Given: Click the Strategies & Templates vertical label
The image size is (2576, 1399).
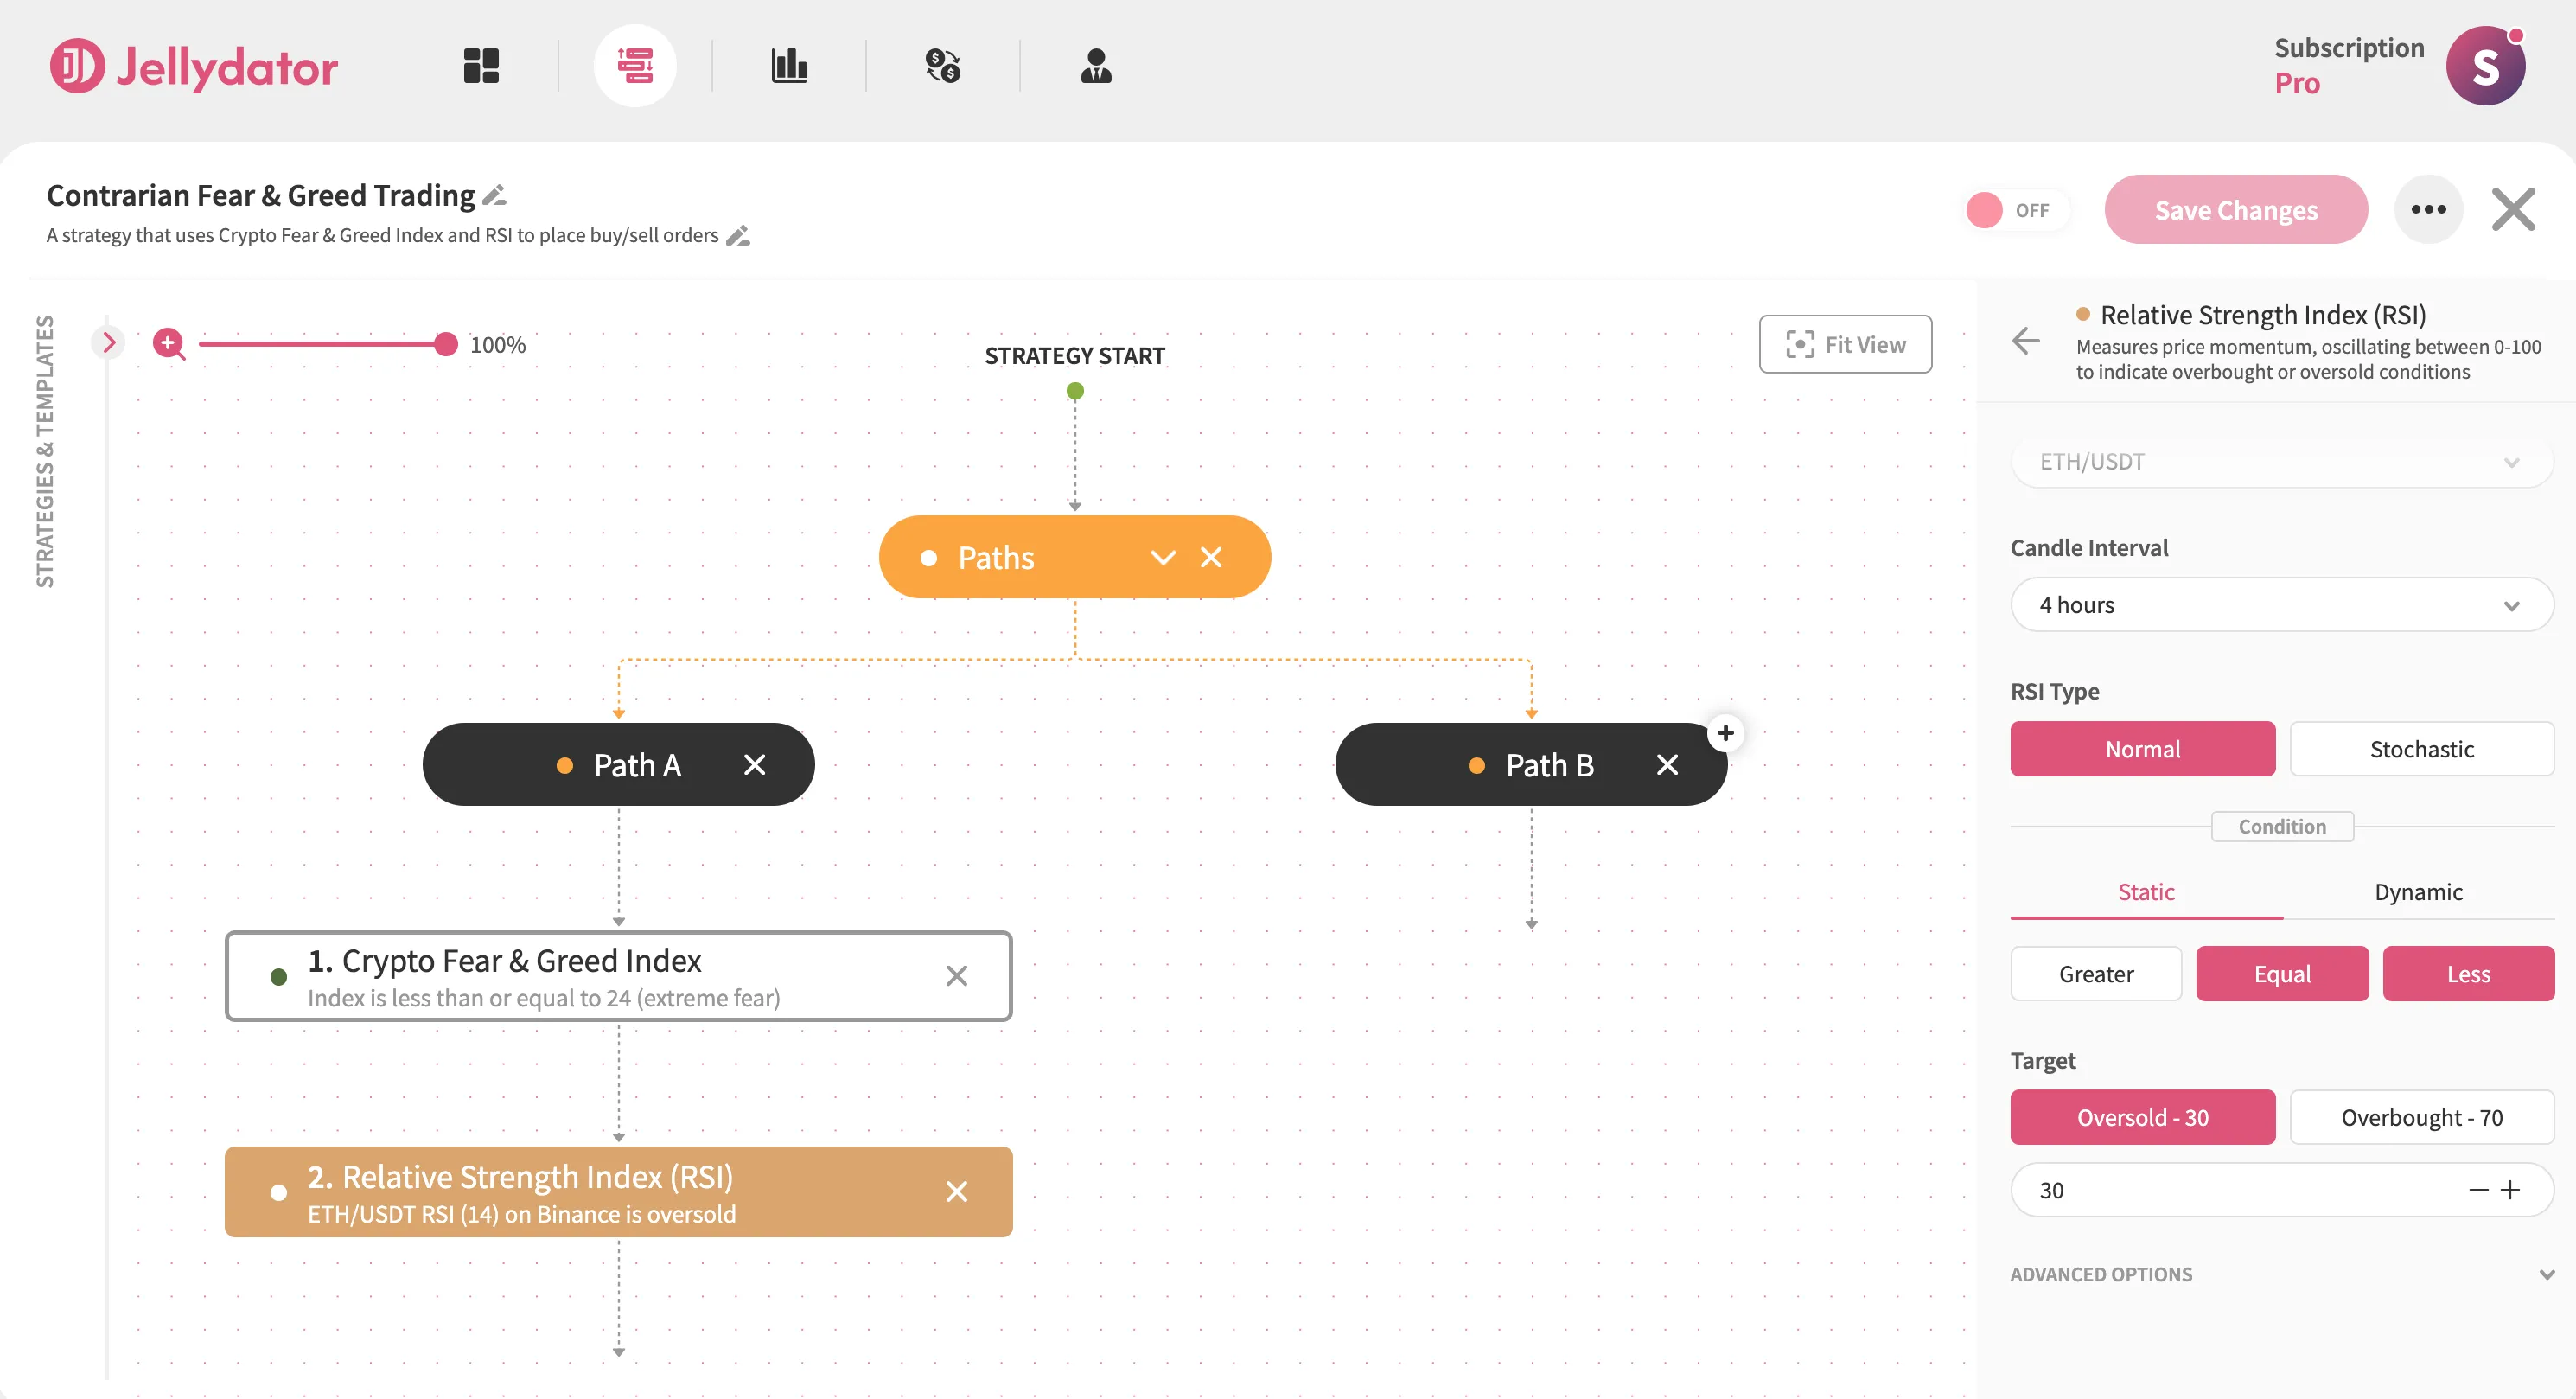Looking at the screenshot, I should tap(44, 451).
